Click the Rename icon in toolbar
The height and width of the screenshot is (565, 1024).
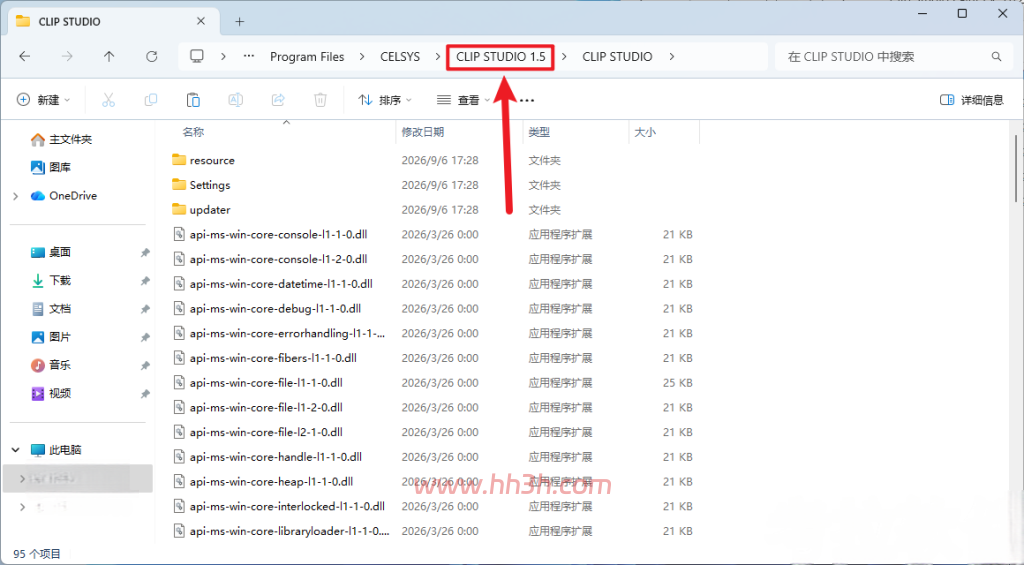tap(236, 100)
